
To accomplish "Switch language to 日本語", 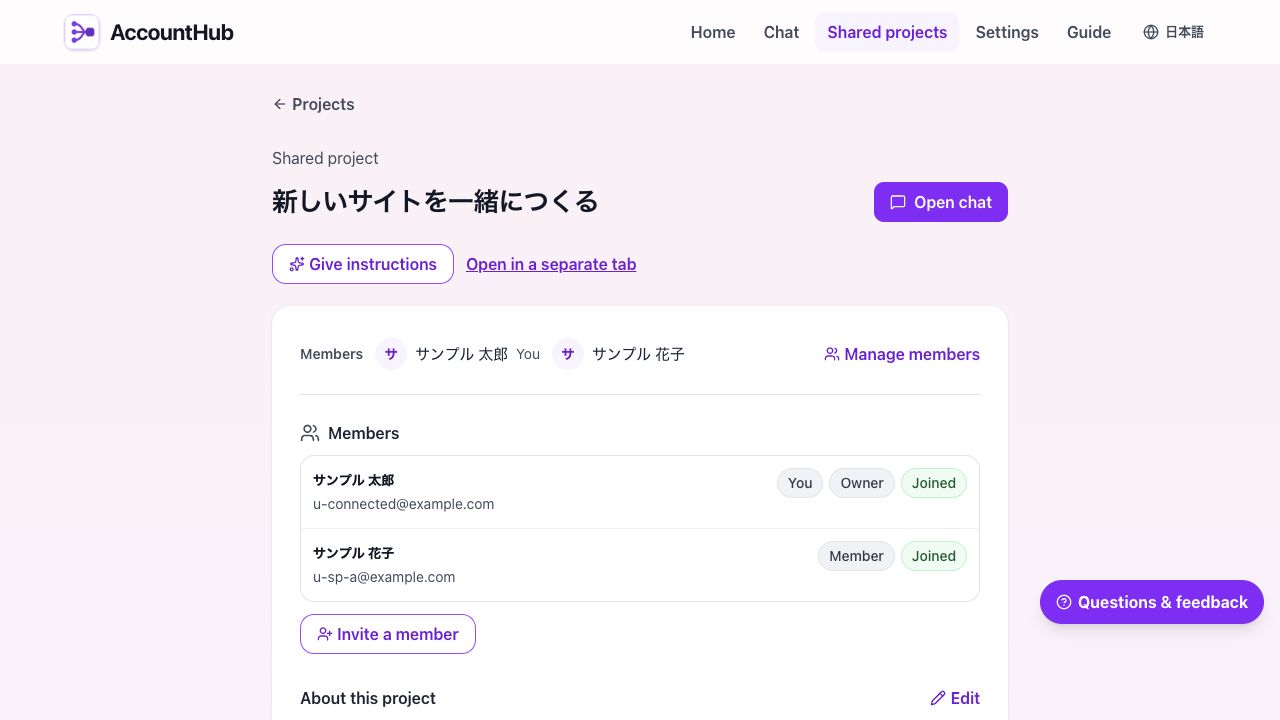I will [1174, 32].
